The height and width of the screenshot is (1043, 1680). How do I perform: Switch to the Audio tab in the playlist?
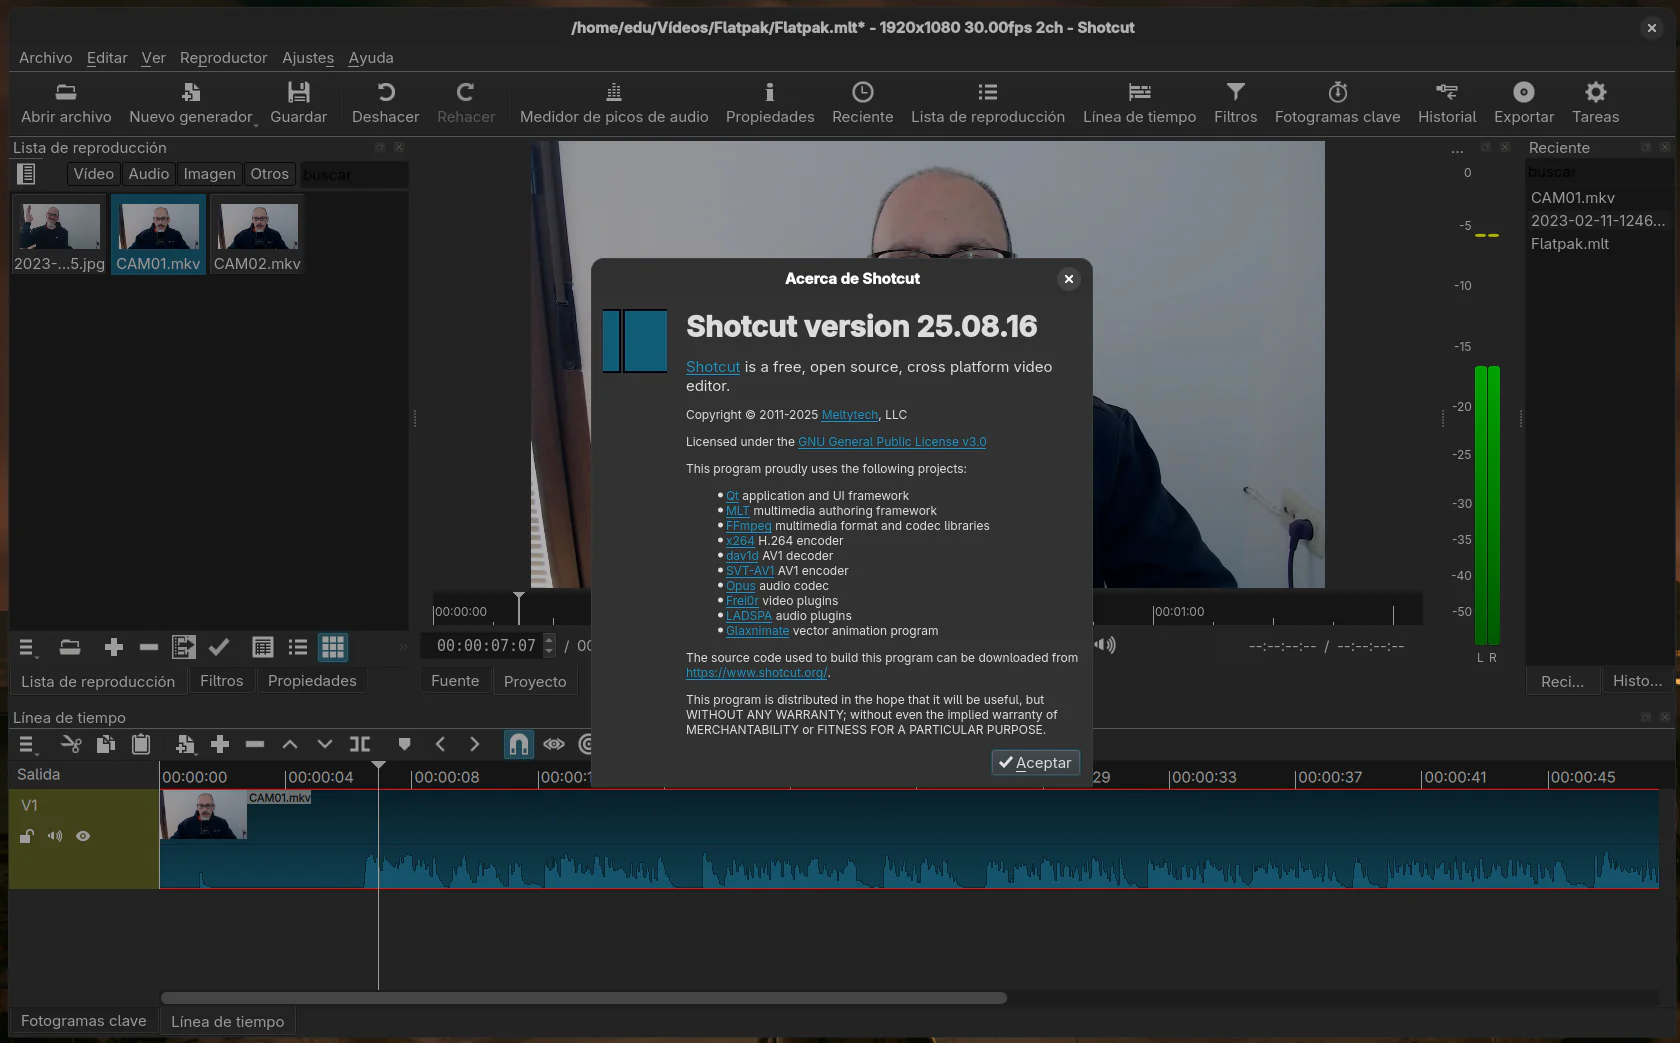[x=148, y=173]
